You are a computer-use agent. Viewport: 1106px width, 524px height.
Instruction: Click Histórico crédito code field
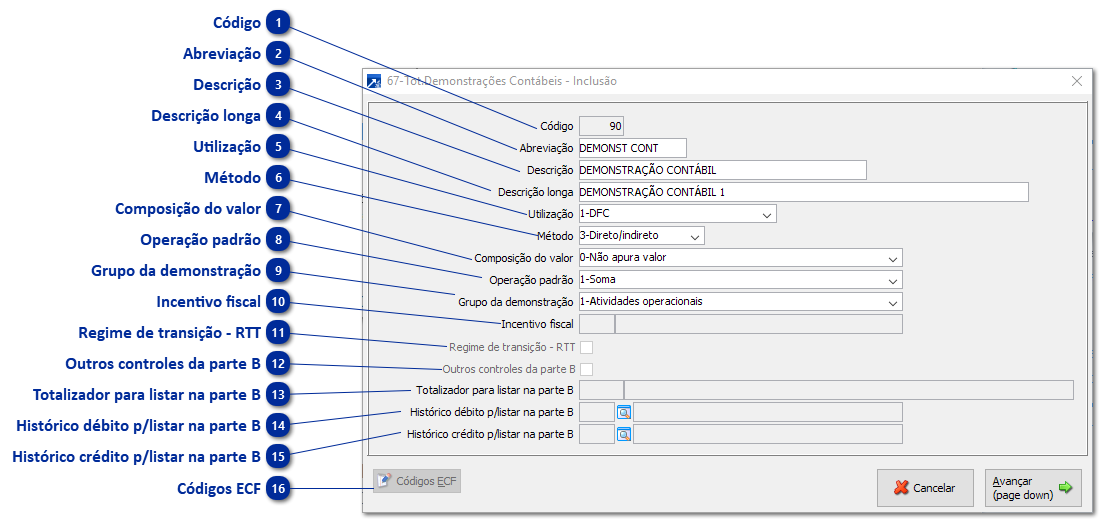pyautogui.click(x=597, y=434)
